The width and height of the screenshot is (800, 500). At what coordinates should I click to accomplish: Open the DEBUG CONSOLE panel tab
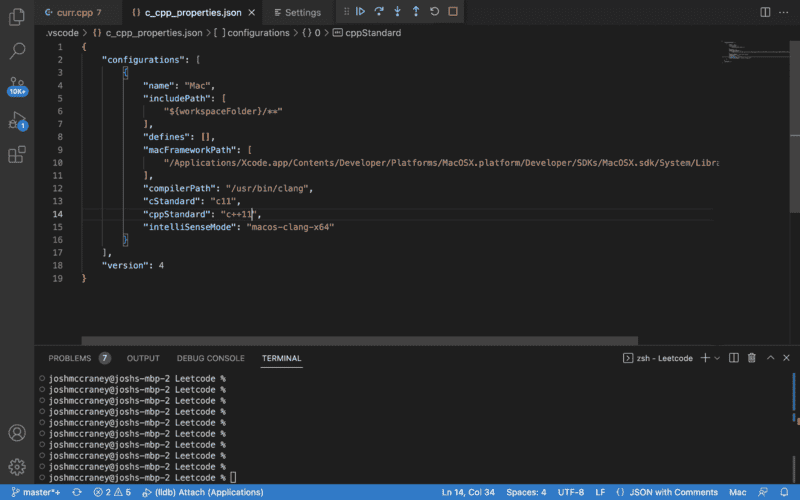coord(211,358)
